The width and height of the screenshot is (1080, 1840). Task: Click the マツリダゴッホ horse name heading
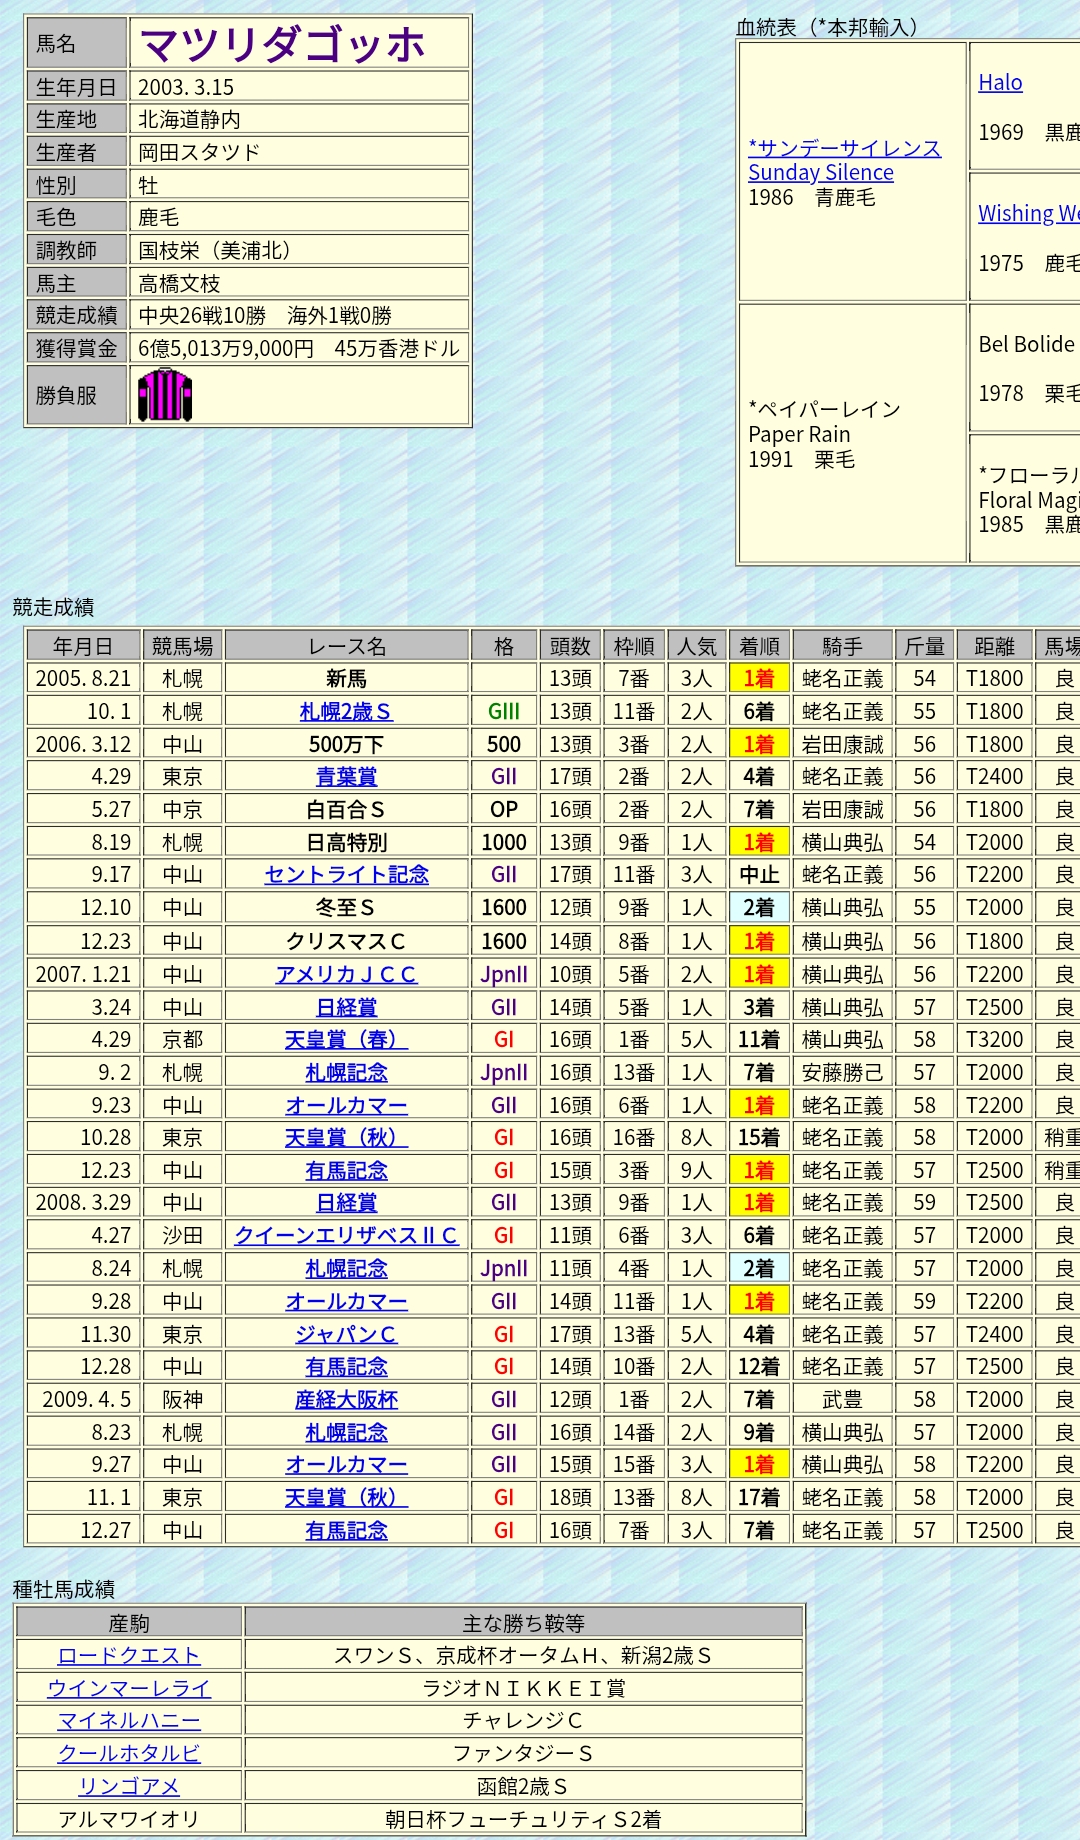(x=283, y=45)
